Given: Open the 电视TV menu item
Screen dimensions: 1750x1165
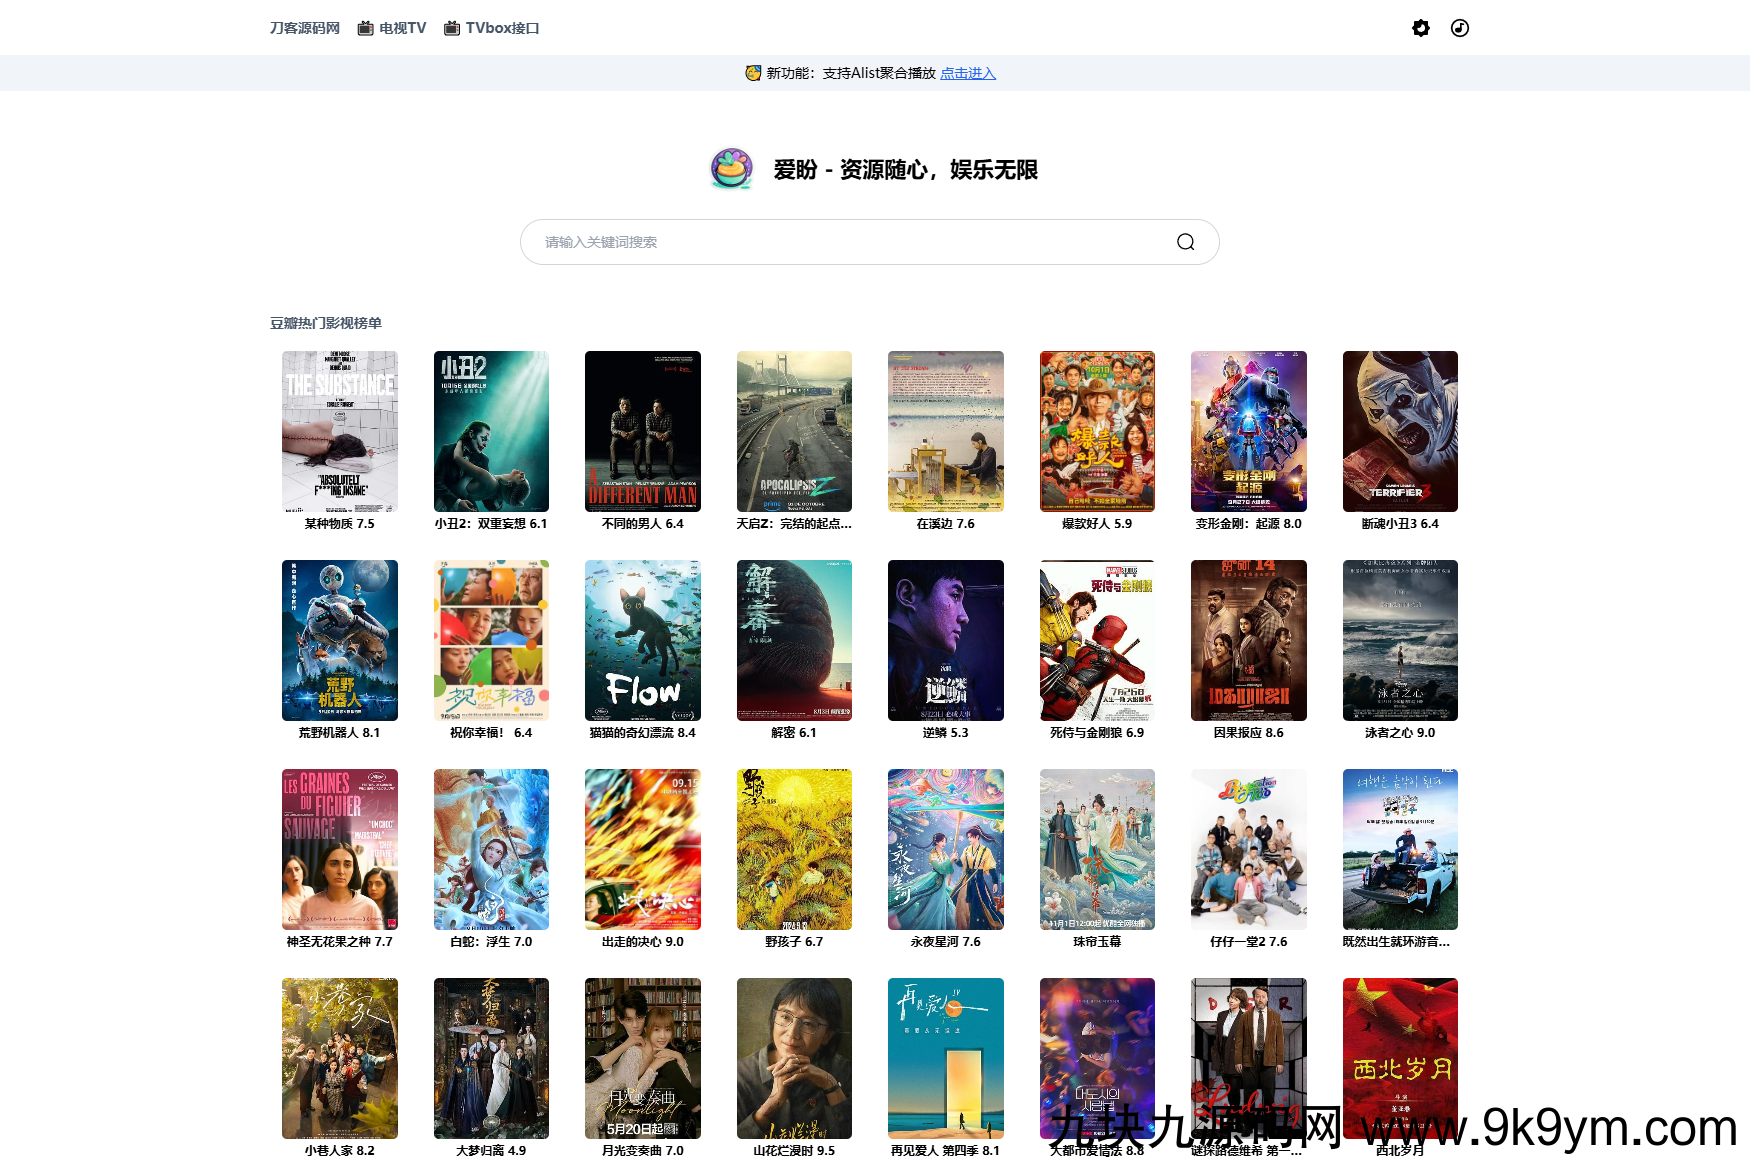Looking at the screenshot, I should pos(392,28).
